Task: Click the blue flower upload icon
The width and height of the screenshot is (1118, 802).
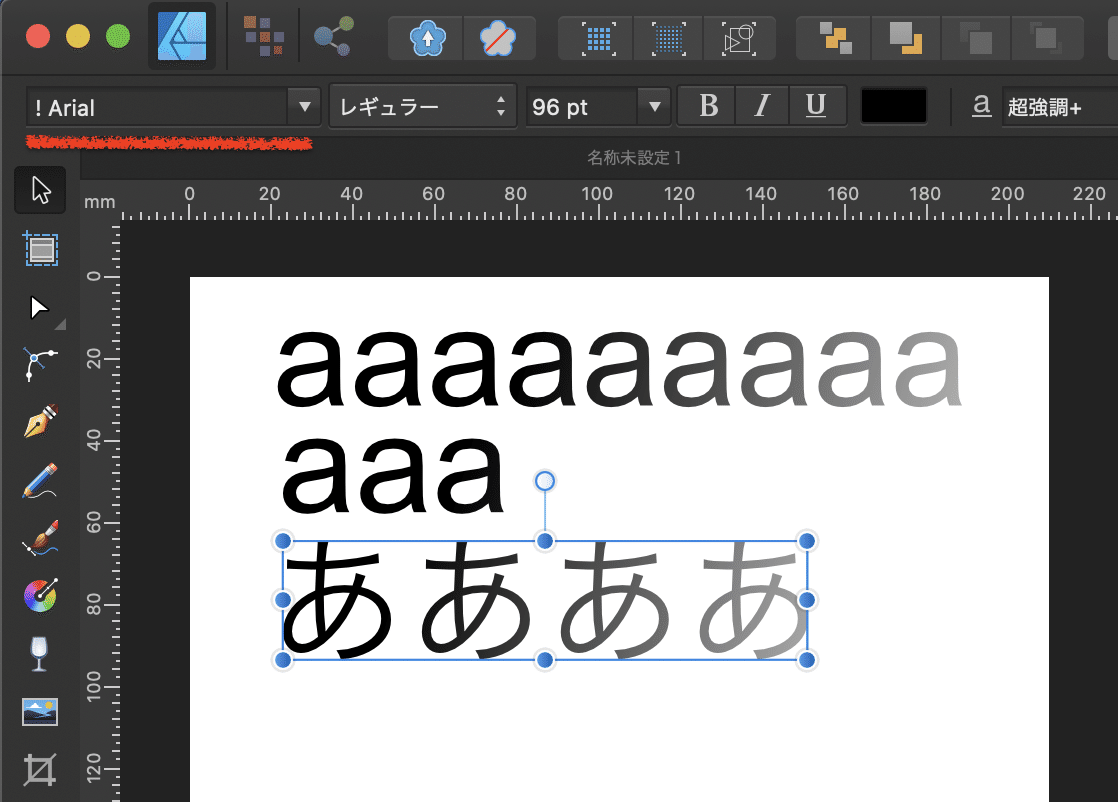Action: pos(427,38)
